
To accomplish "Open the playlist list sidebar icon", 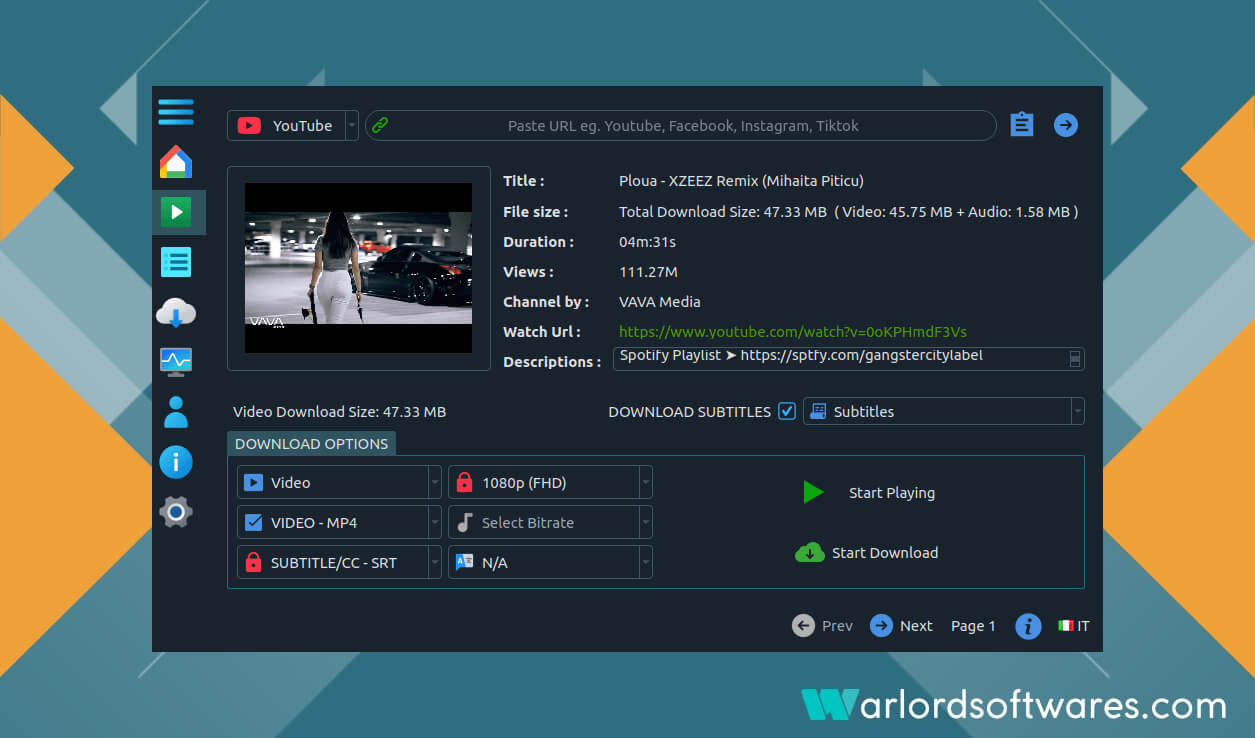I will click(176, 262).
